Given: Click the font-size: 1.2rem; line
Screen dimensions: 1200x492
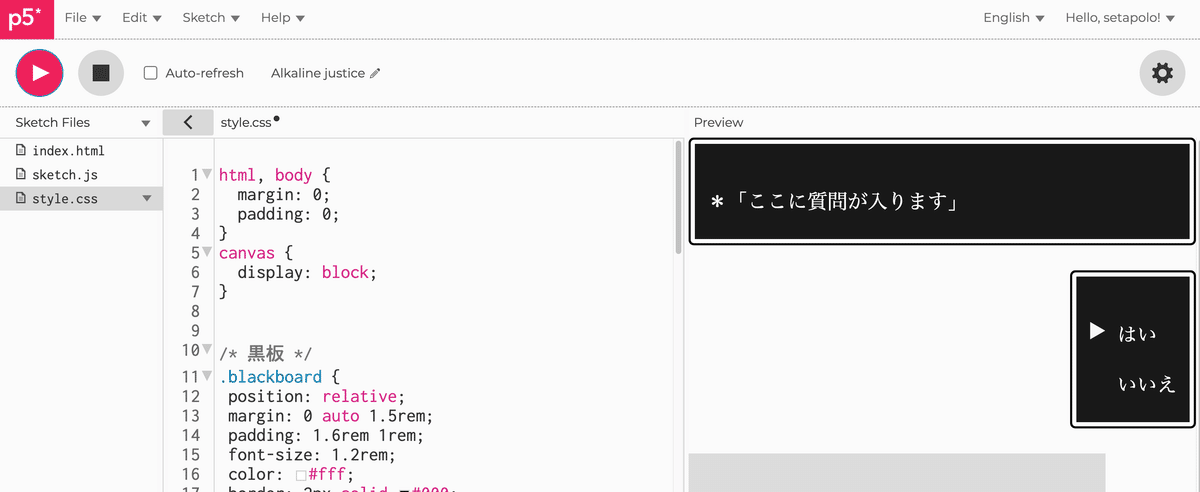Looking at the screenshot, I should tap(311, 454).
